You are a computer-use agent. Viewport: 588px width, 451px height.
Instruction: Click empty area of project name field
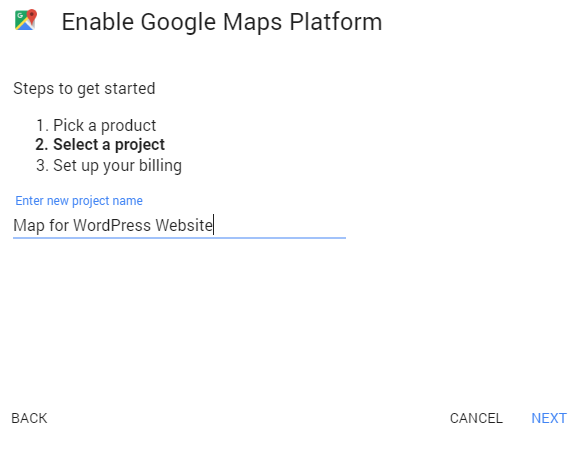click(279, 226)
